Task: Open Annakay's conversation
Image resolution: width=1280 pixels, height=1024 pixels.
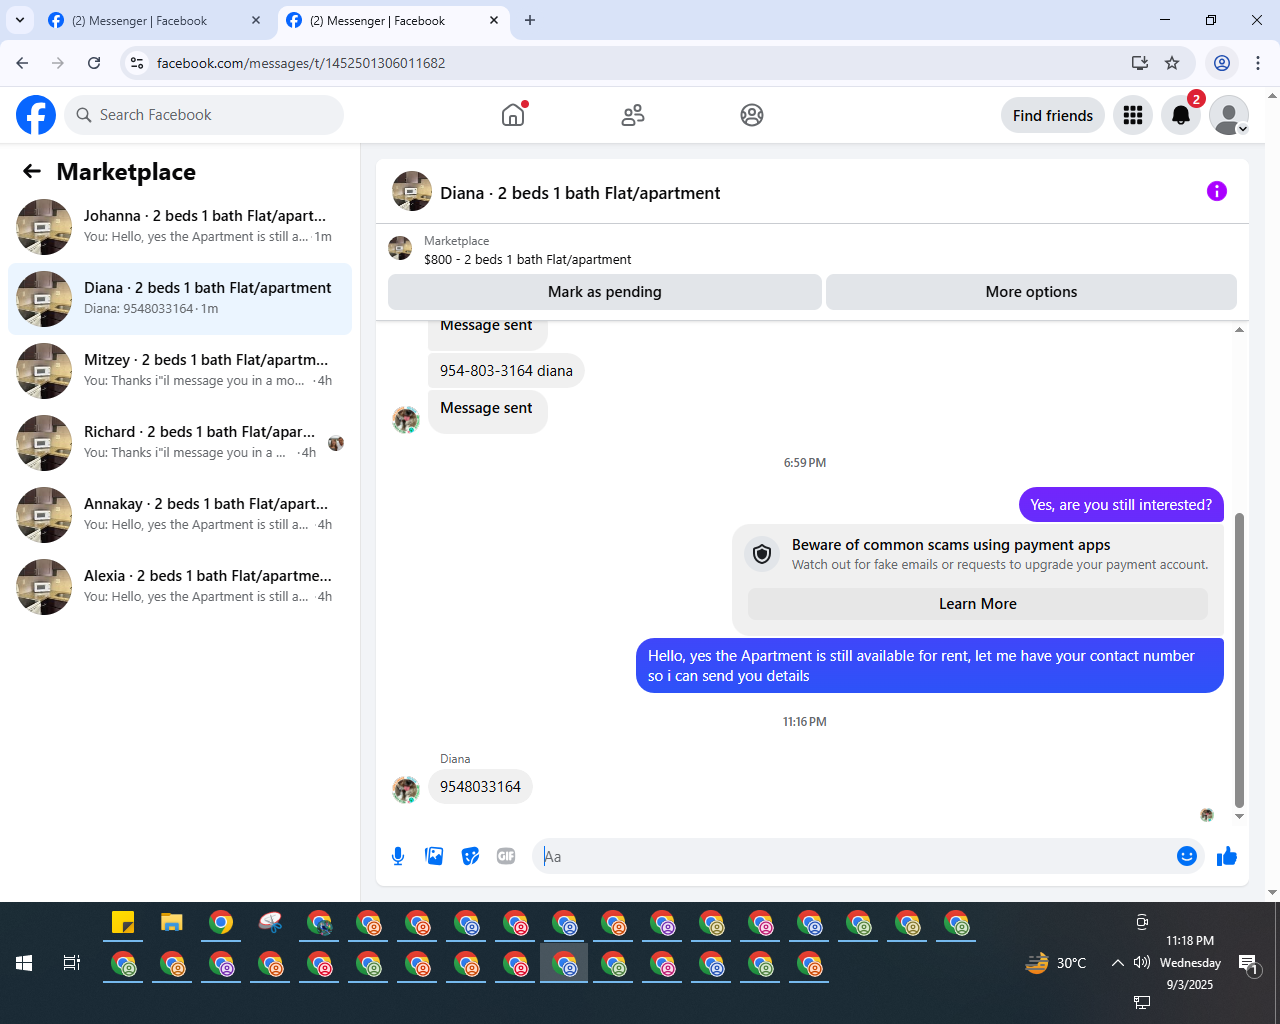Action: [x=180, y=515]
